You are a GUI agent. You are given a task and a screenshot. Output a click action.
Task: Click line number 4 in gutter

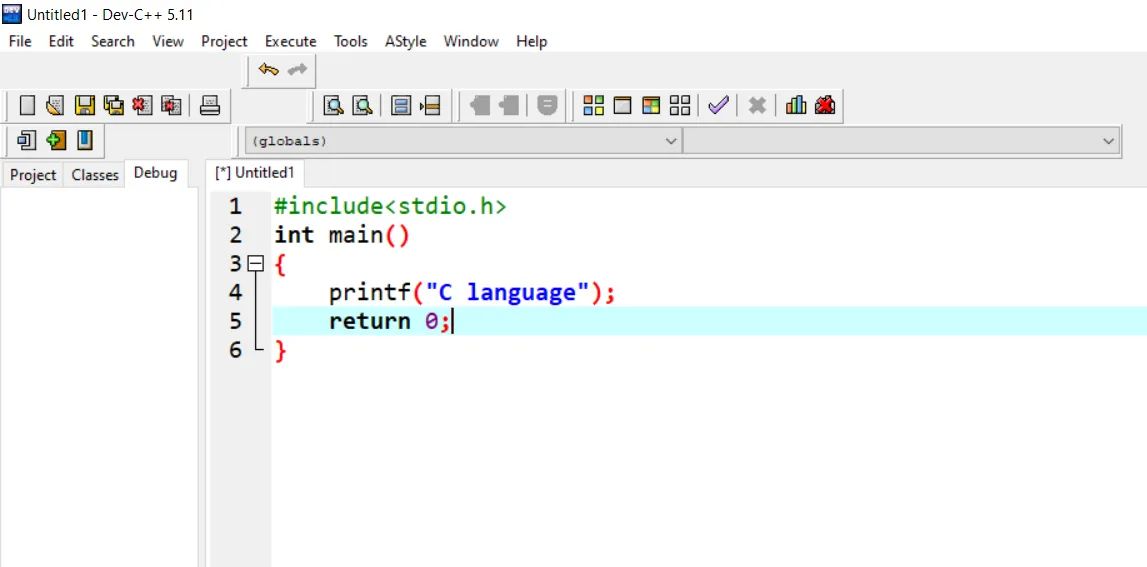pos(235,293)
